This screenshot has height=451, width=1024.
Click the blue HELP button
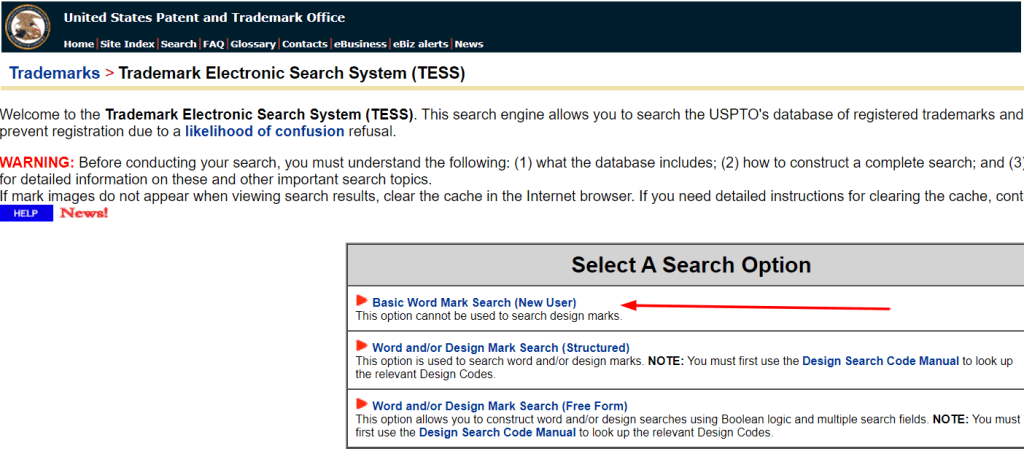click(26, 213)
